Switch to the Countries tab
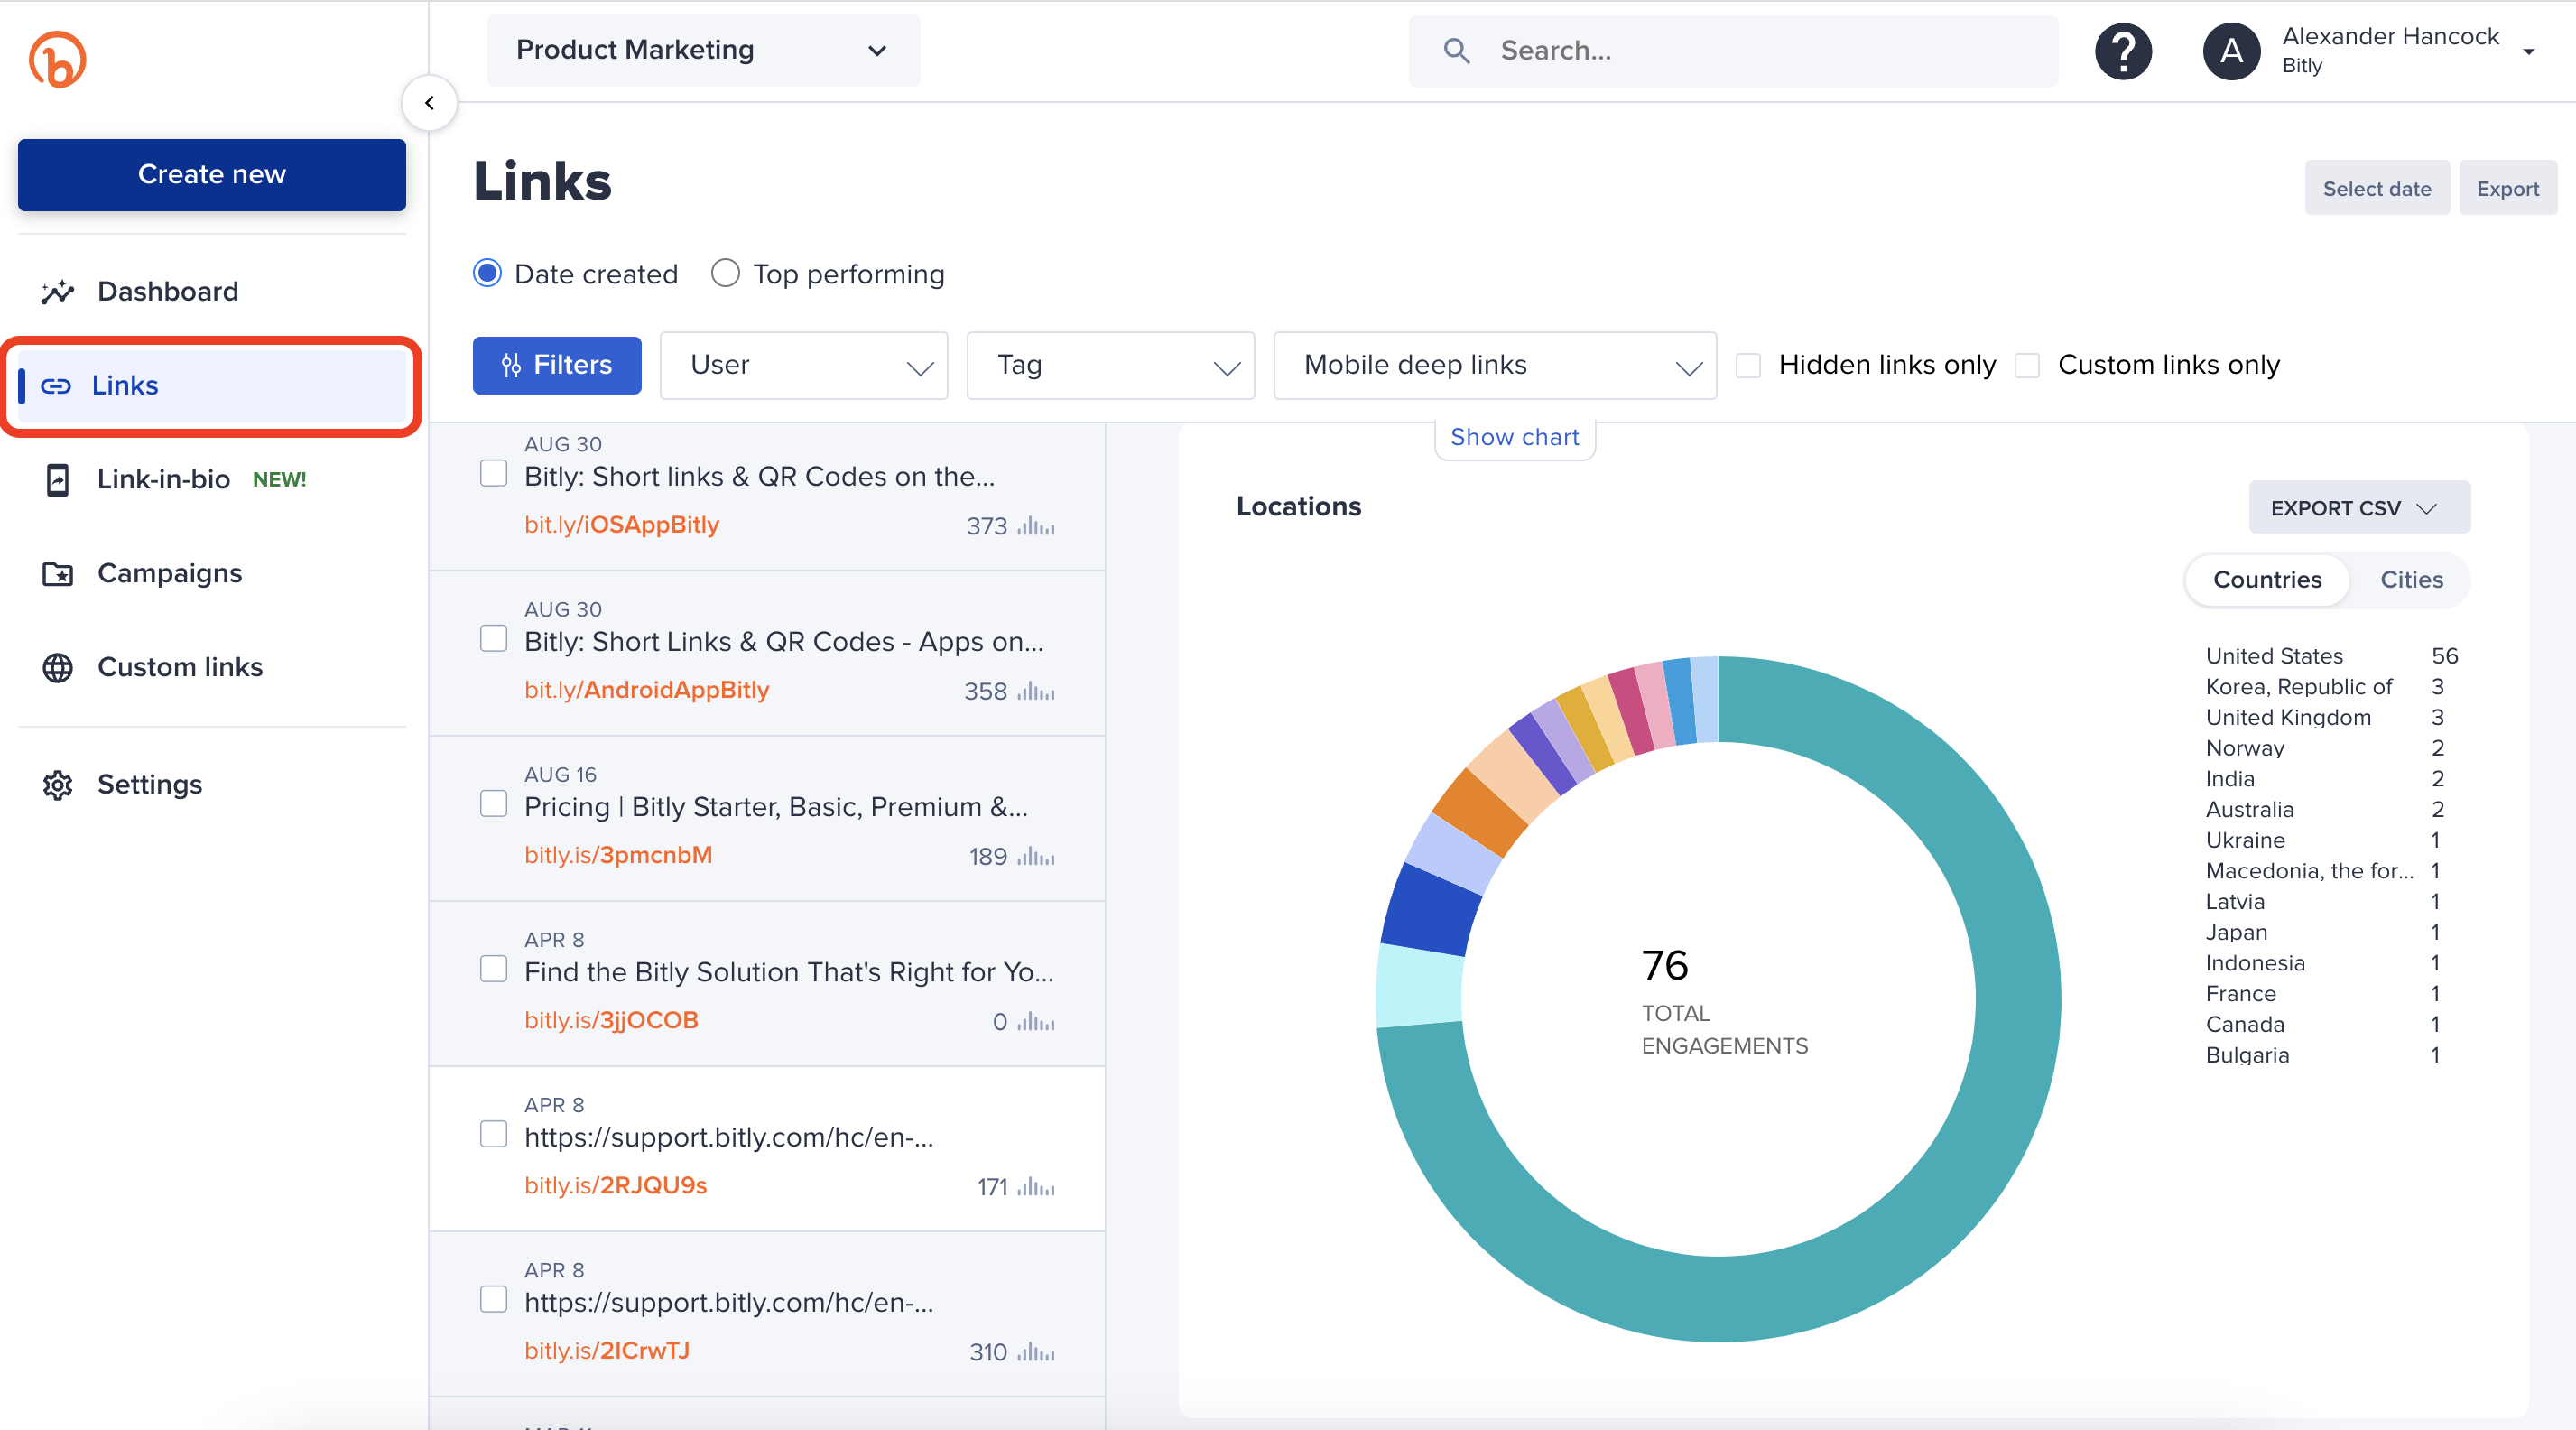Screen dimensions: 2576x1430 (2266, 579)
